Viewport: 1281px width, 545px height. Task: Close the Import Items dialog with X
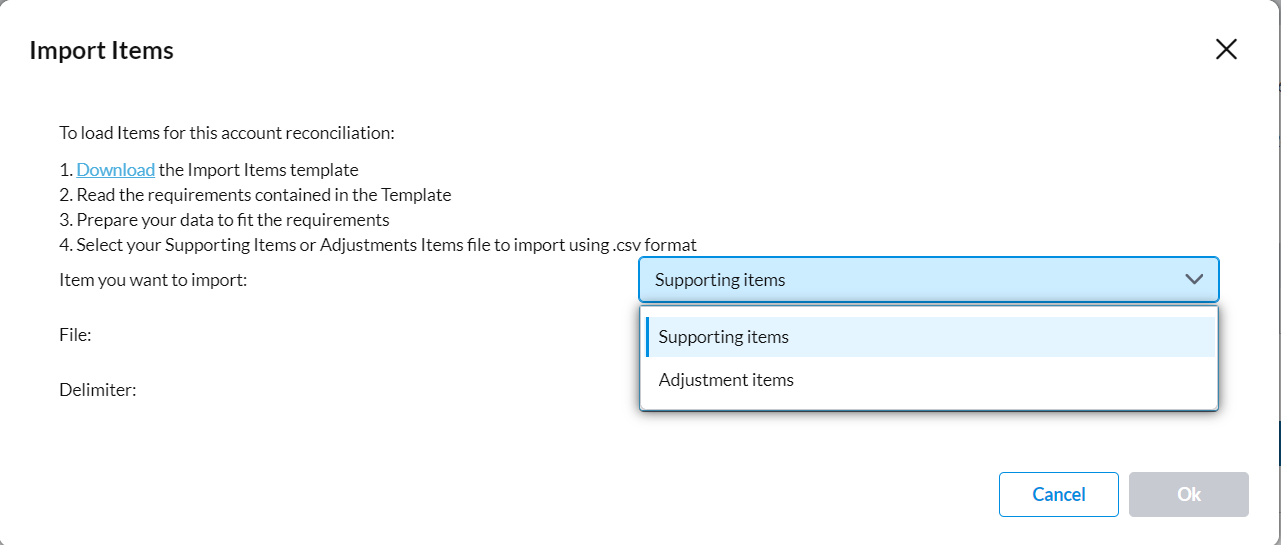pyautogui.click(x=1226, y=50)
